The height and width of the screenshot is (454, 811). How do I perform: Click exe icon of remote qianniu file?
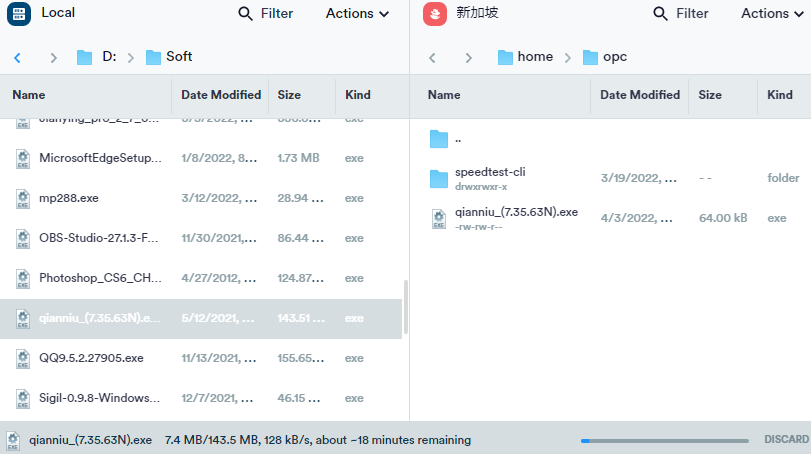tap(439, 218)
